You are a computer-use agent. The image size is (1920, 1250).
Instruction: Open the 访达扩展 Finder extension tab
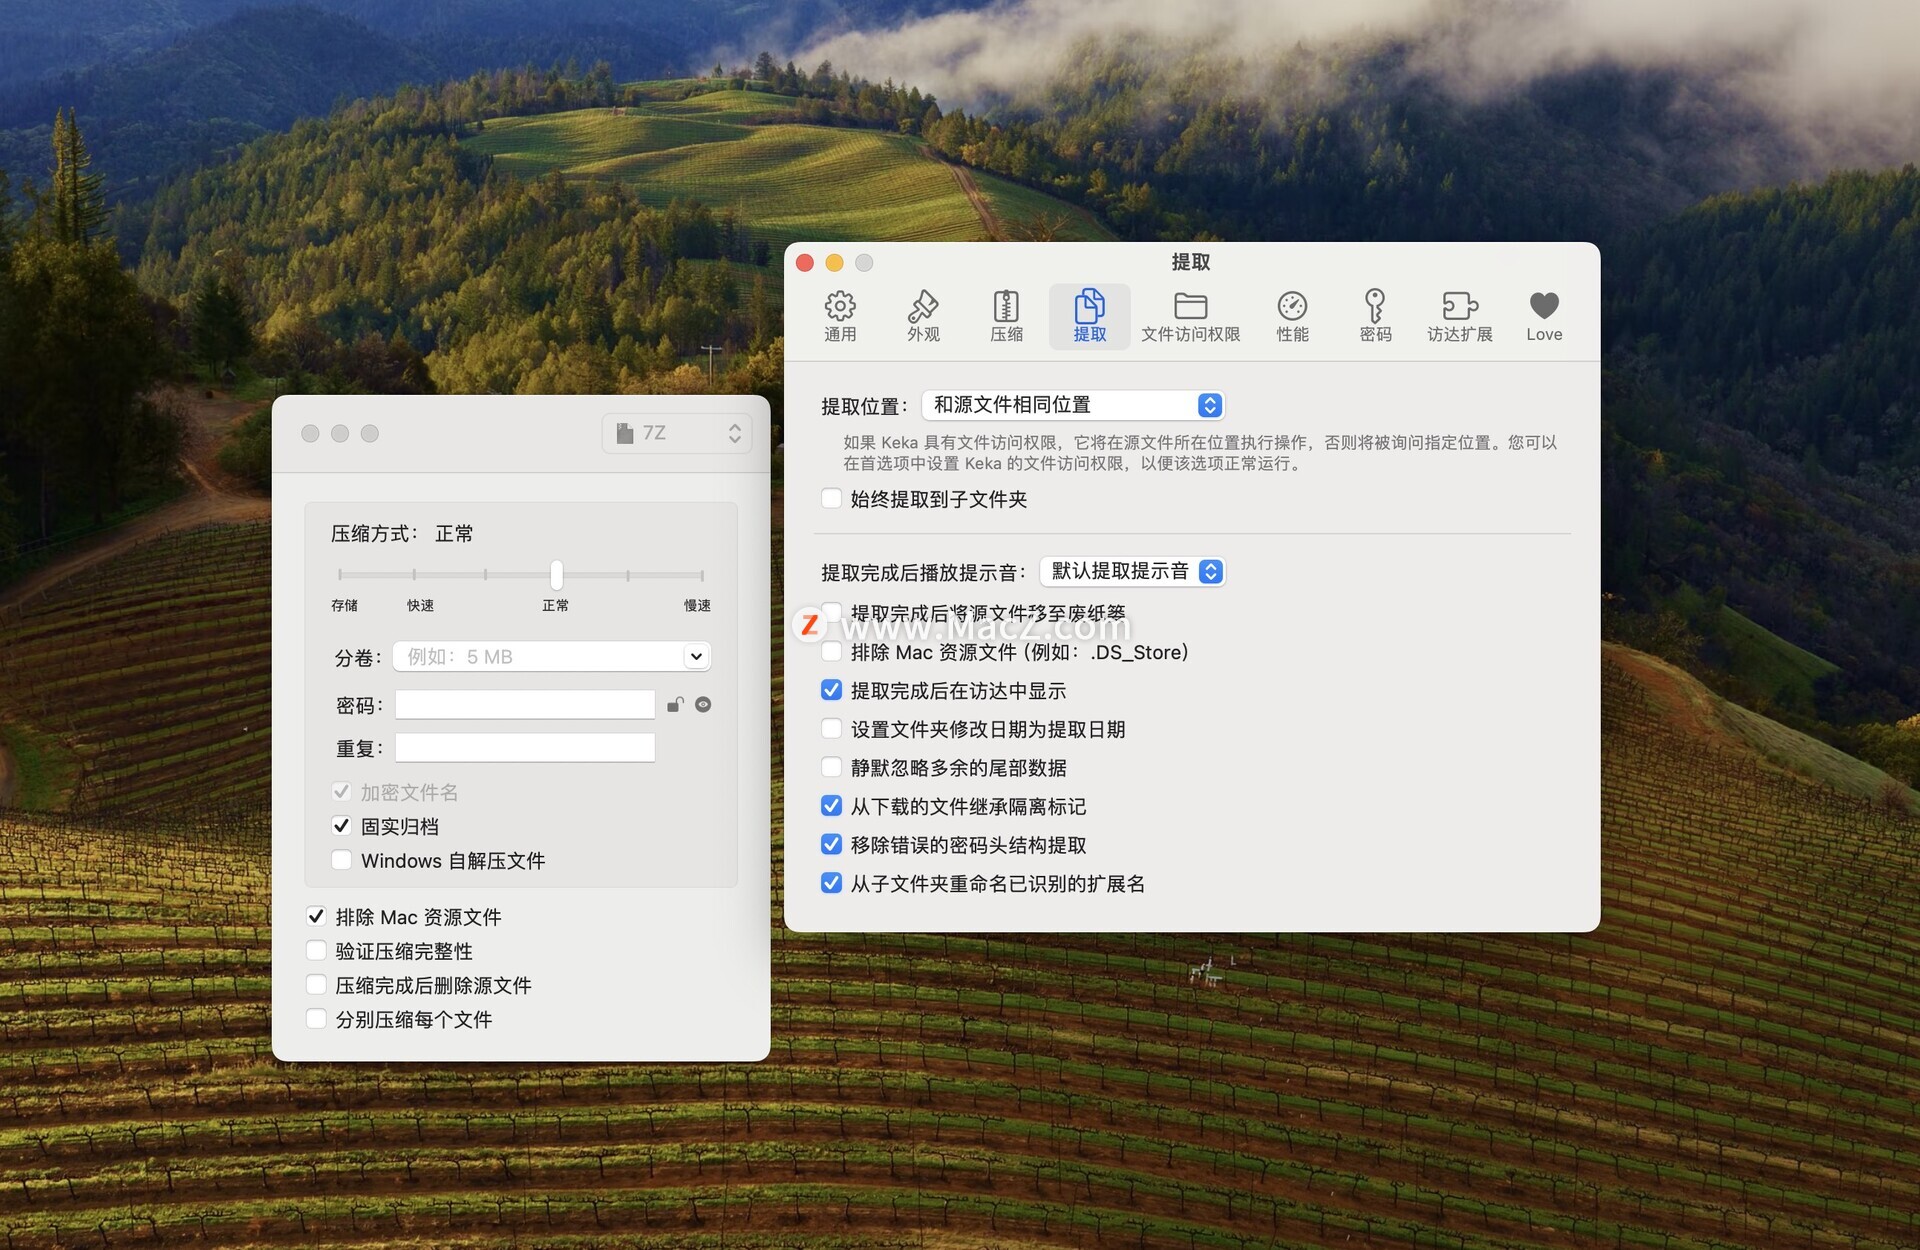point(1459,316)
